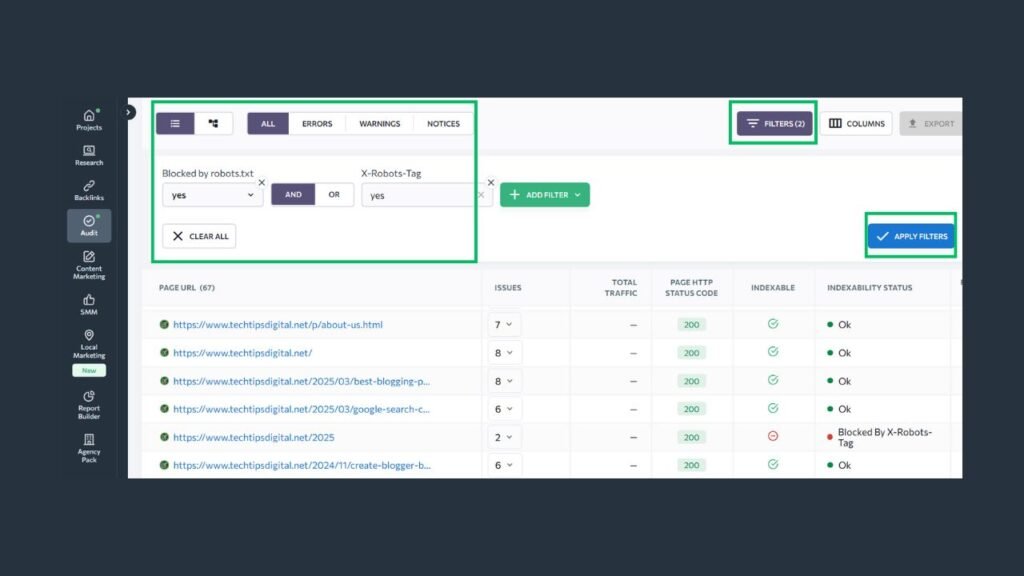
Task: Remove the X-Robots-Tag filter
Action: coord(491,183)
